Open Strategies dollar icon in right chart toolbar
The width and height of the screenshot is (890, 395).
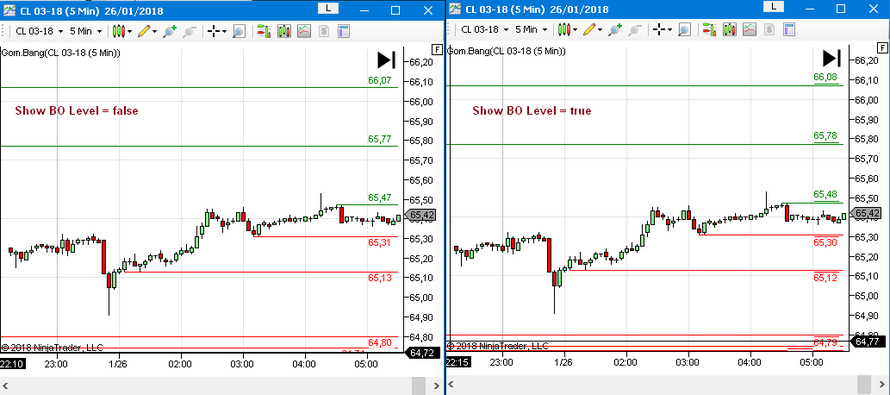coord(769,30)
